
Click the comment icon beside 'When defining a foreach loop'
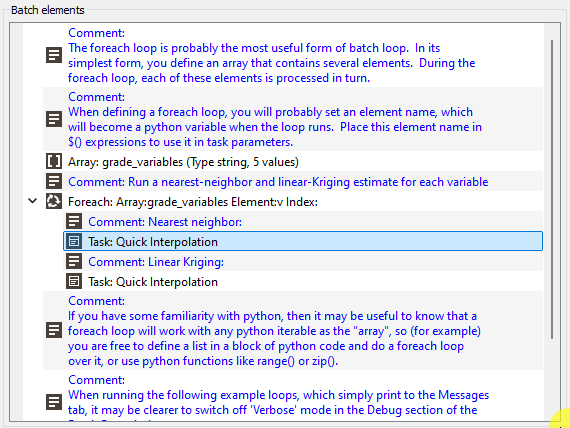point(54,119)
